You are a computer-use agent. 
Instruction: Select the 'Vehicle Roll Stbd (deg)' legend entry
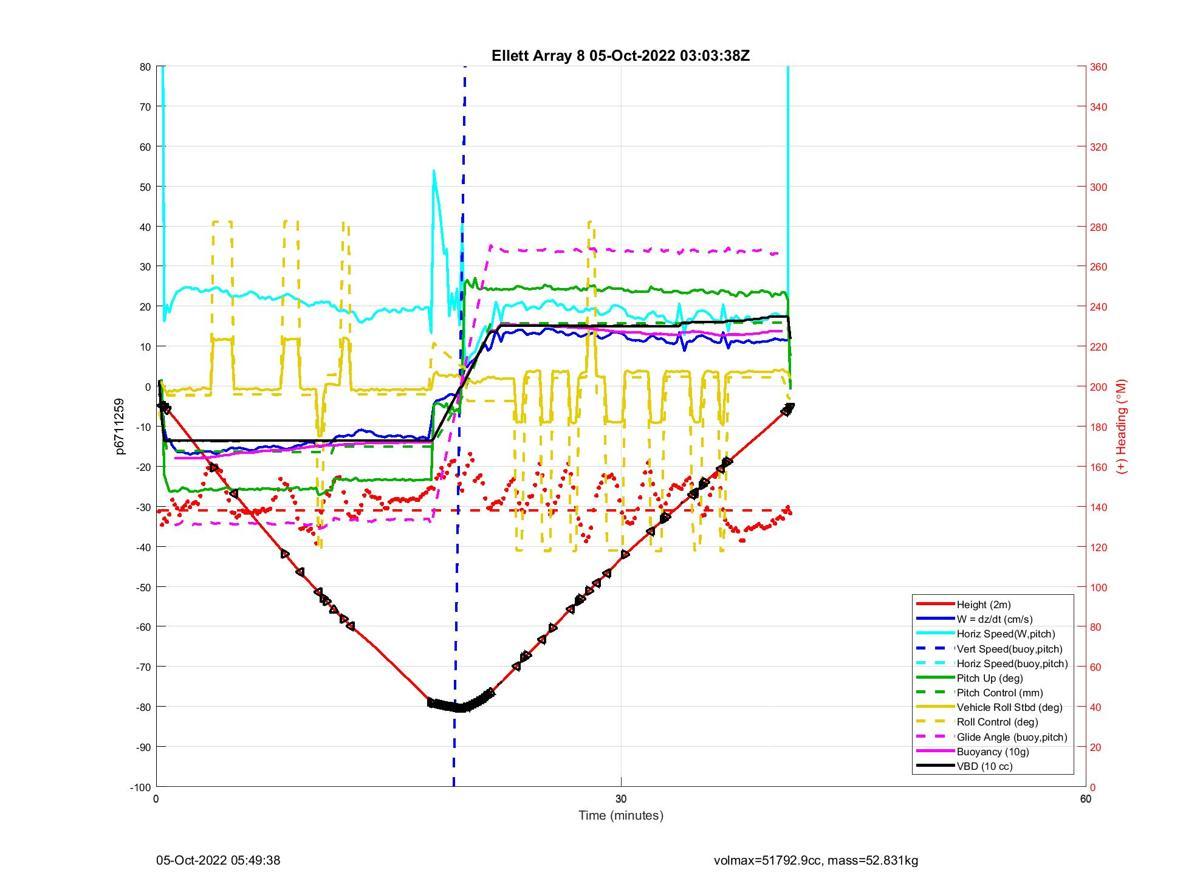[x=1010, y=707]
